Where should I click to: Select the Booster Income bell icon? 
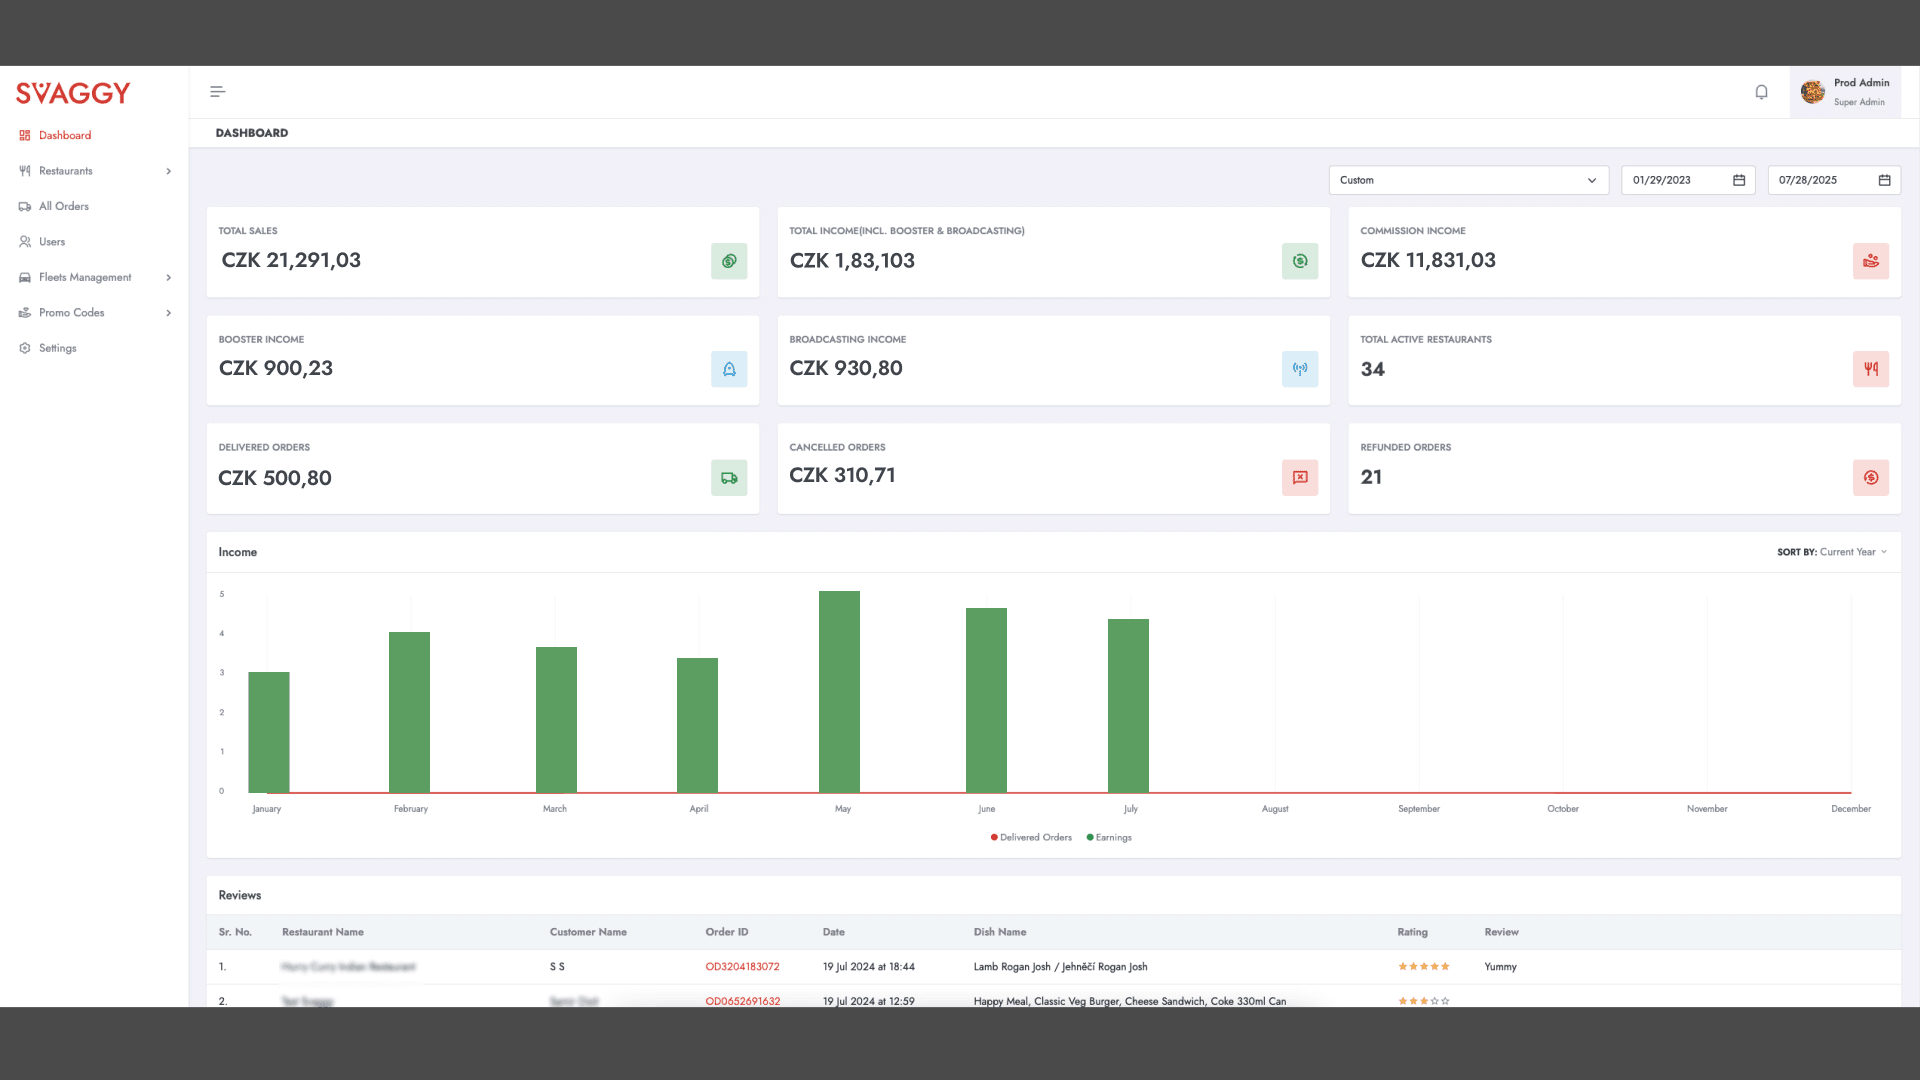pyautogui.click(x=729, y=369)
